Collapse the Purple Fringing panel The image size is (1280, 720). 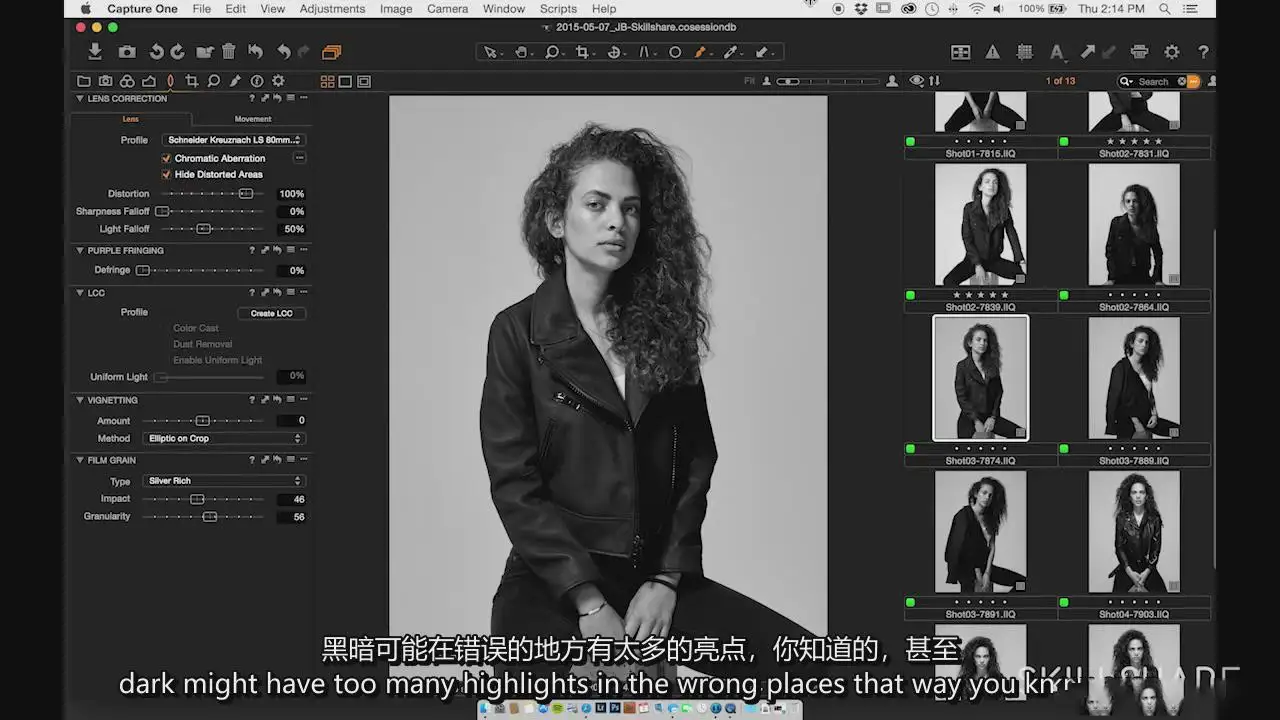coord(80,250)
